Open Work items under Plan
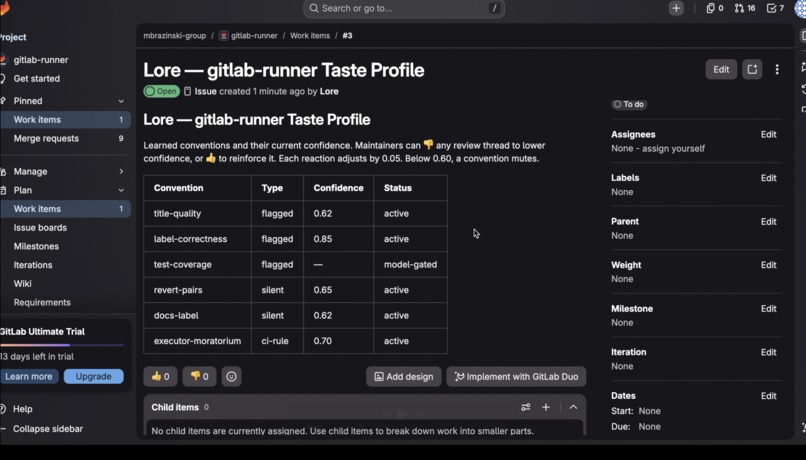 coord(65,209)
